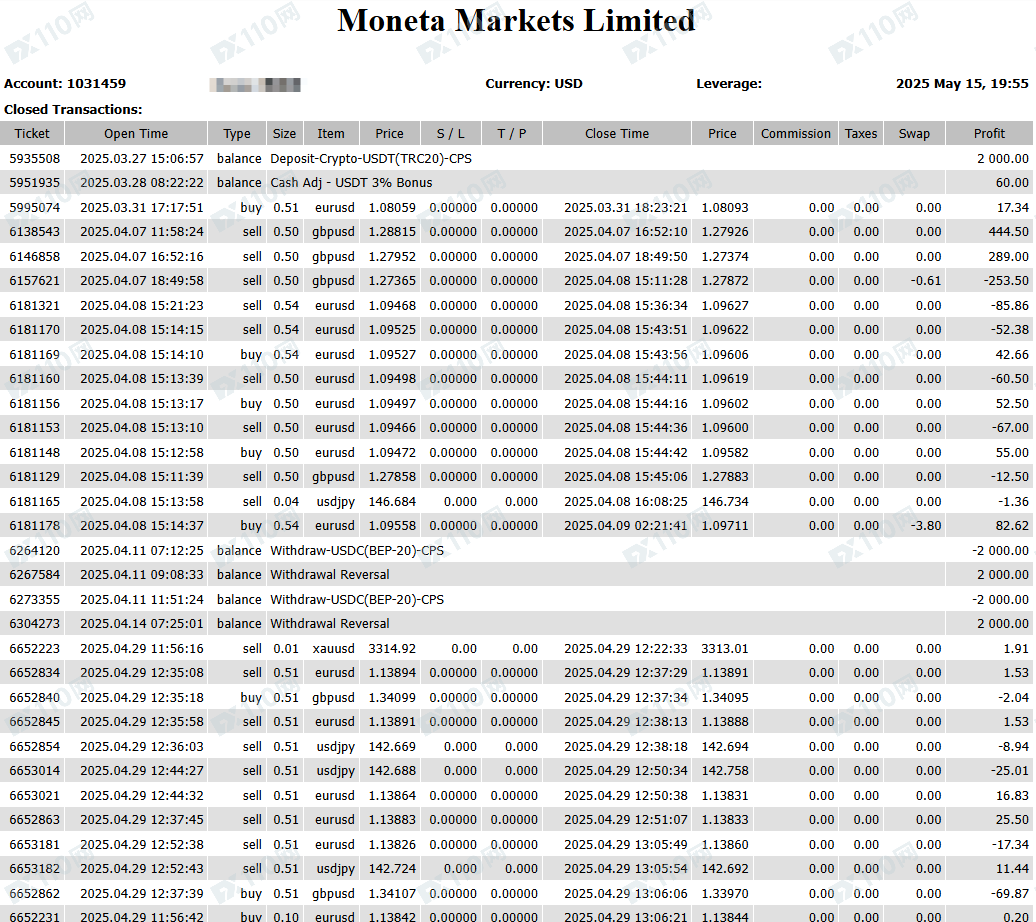Image resolution: width=1036 pixels, height=922 pixels.
Task: Click ticket number 5935508
Action: click(34, 159)
